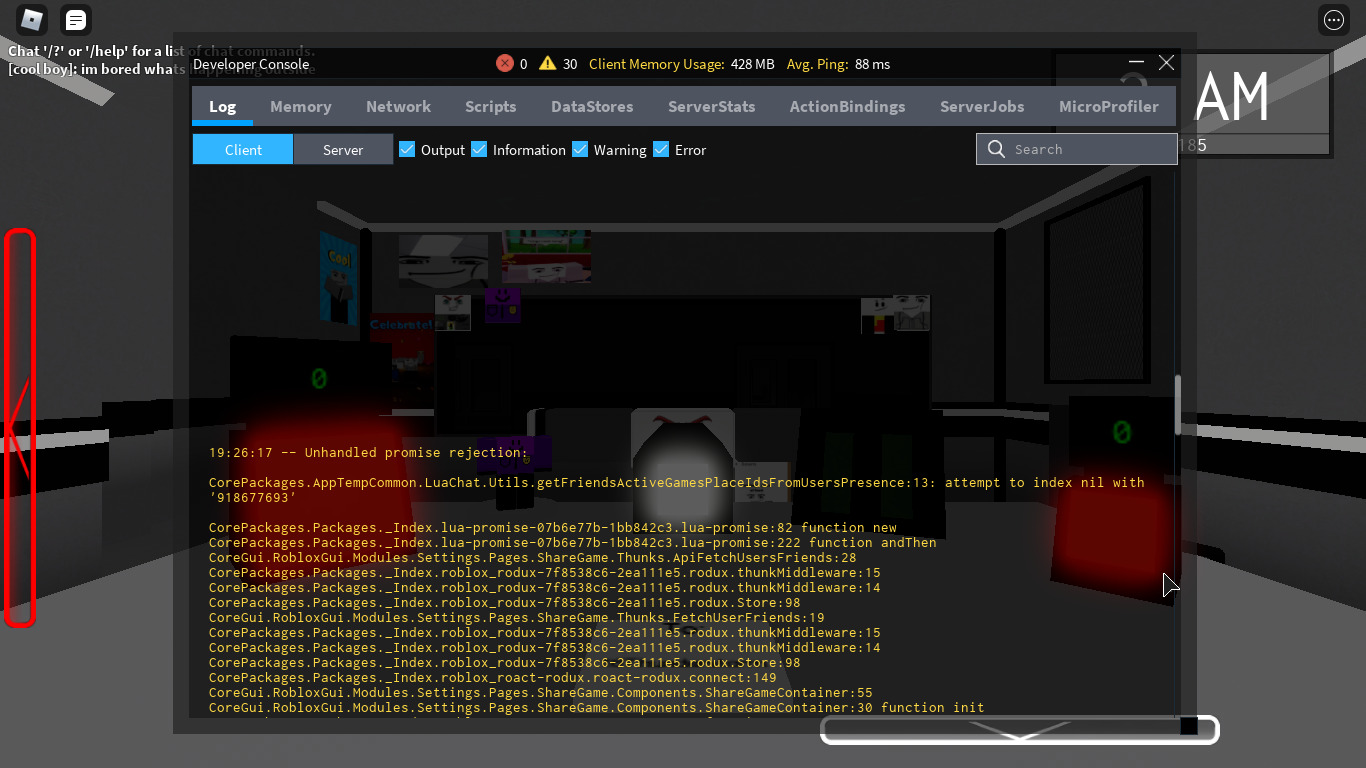This screenshot has height=768, width=1366.
Task: Switch to the Log tab
Action: tap(222, 106)
